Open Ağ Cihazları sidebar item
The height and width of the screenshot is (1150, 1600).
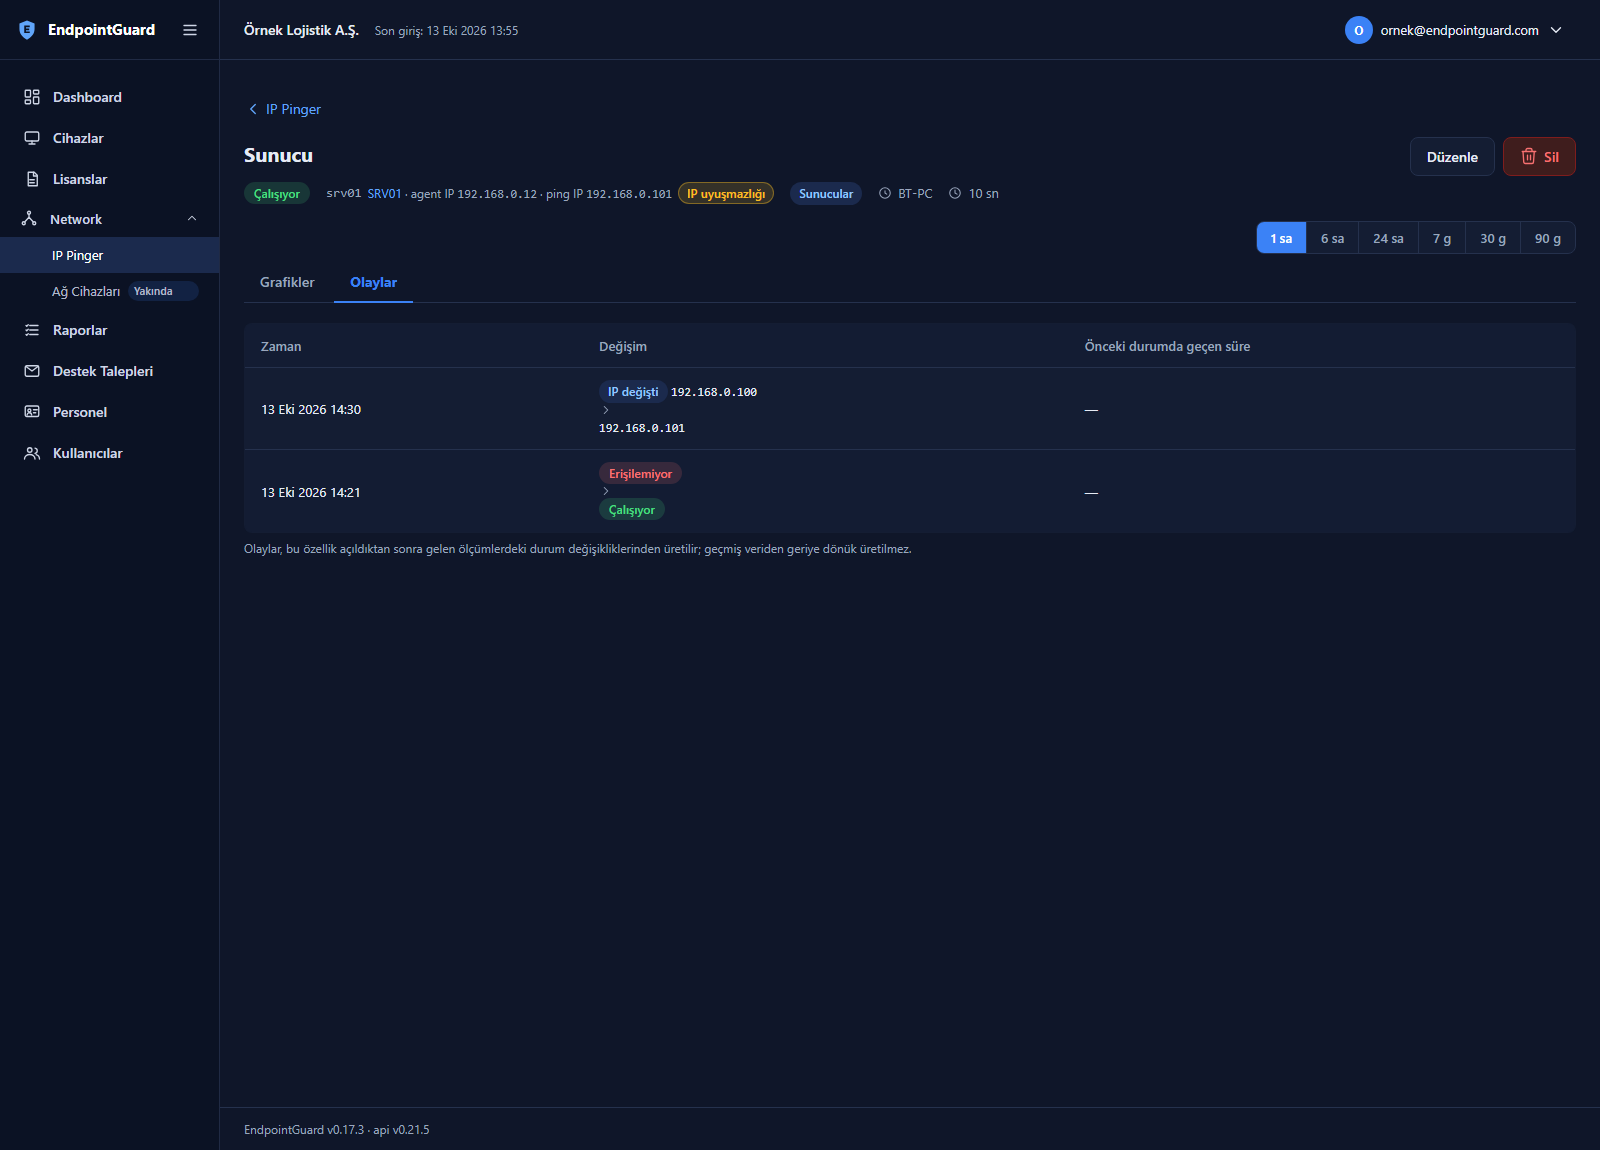110,291
